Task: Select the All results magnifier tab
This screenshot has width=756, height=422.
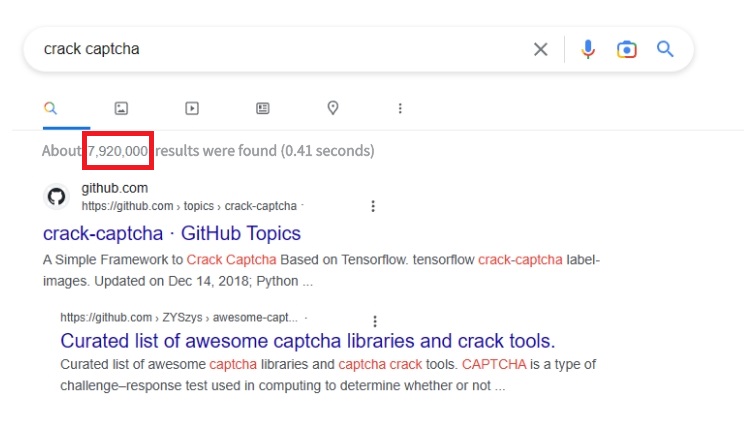Action: (x=51, y=108)
